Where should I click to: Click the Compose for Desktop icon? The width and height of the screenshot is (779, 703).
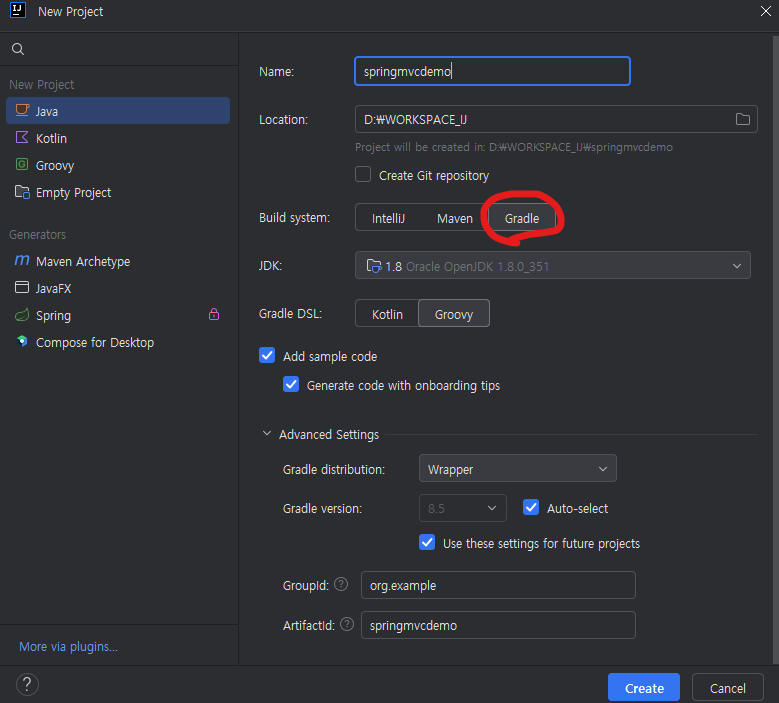pos(22,341)
